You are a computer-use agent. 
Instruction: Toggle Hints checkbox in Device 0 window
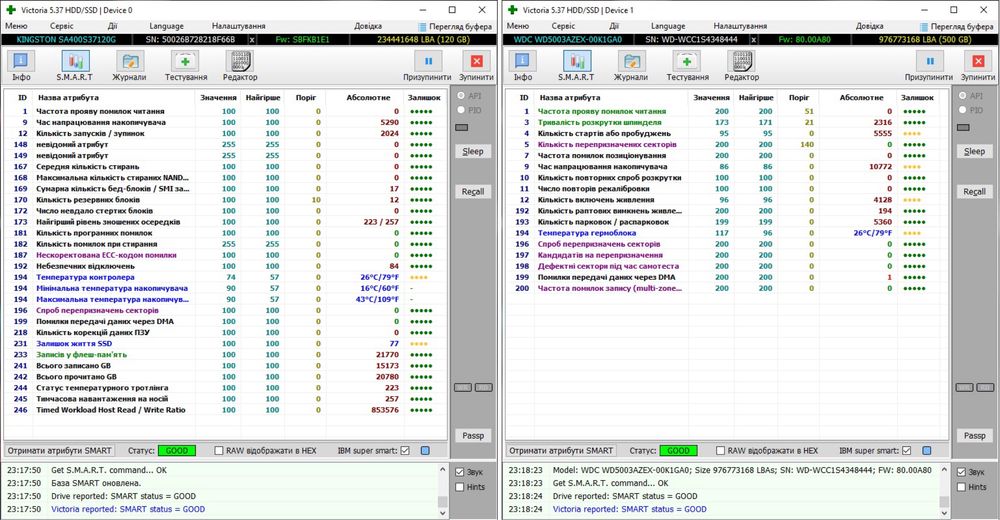460,487
